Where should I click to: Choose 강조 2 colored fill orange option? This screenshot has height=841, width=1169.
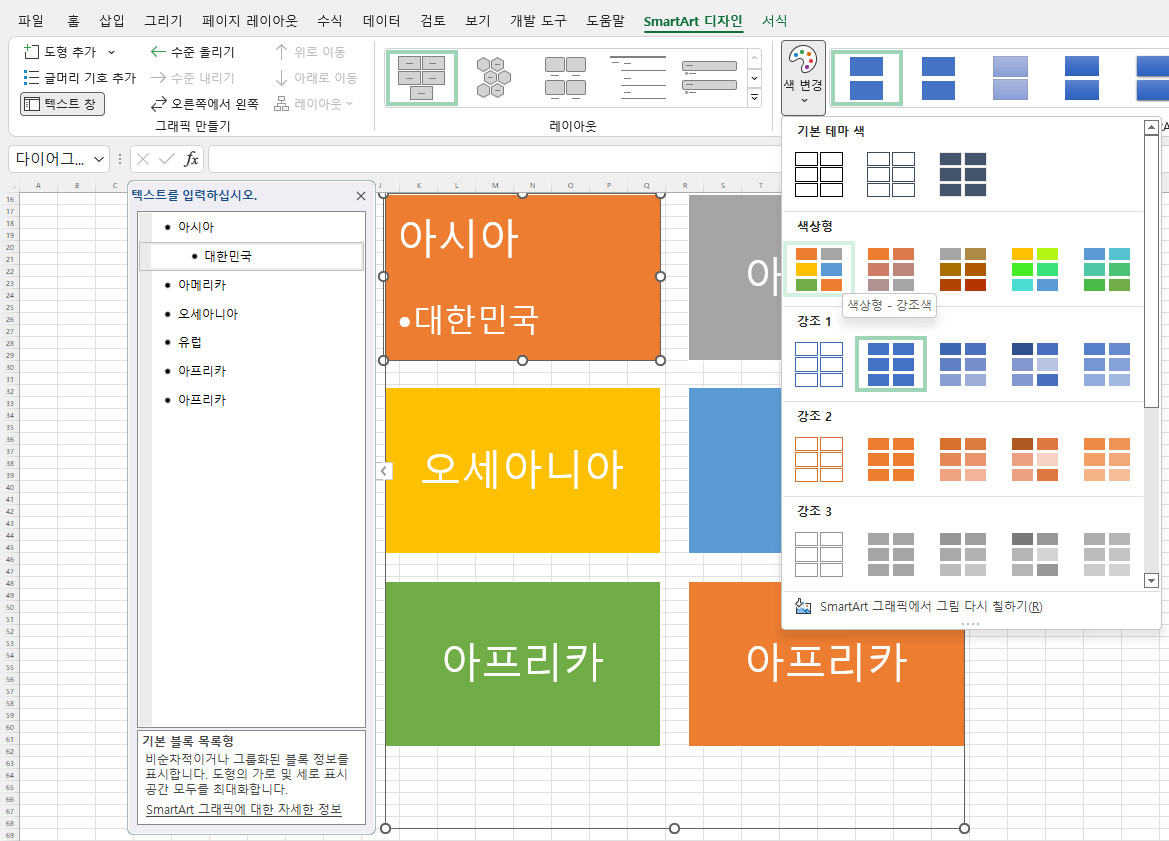click(x=890, y=459)
